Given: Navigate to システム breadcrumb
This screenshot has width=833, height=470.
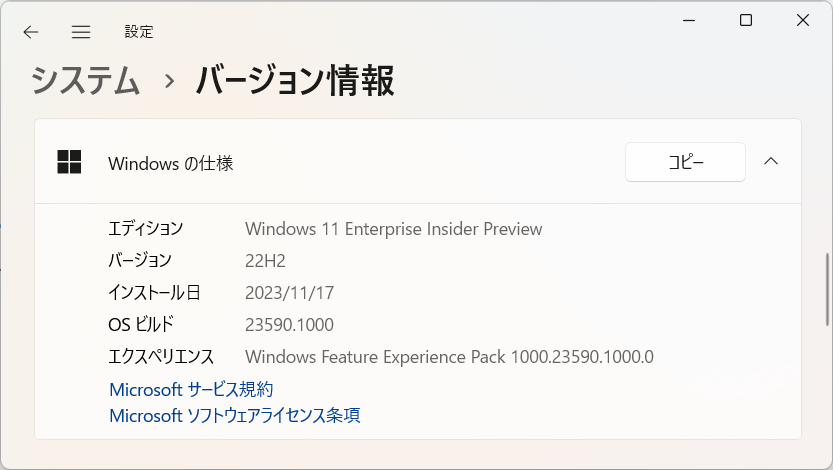Looking at the screenshot, I should coord(85,81).
